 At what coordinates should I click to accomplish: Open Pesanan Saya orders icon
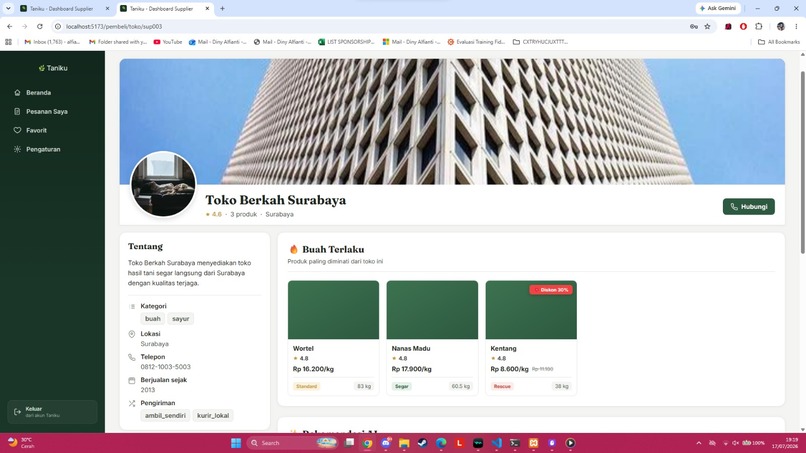(17, 112)
